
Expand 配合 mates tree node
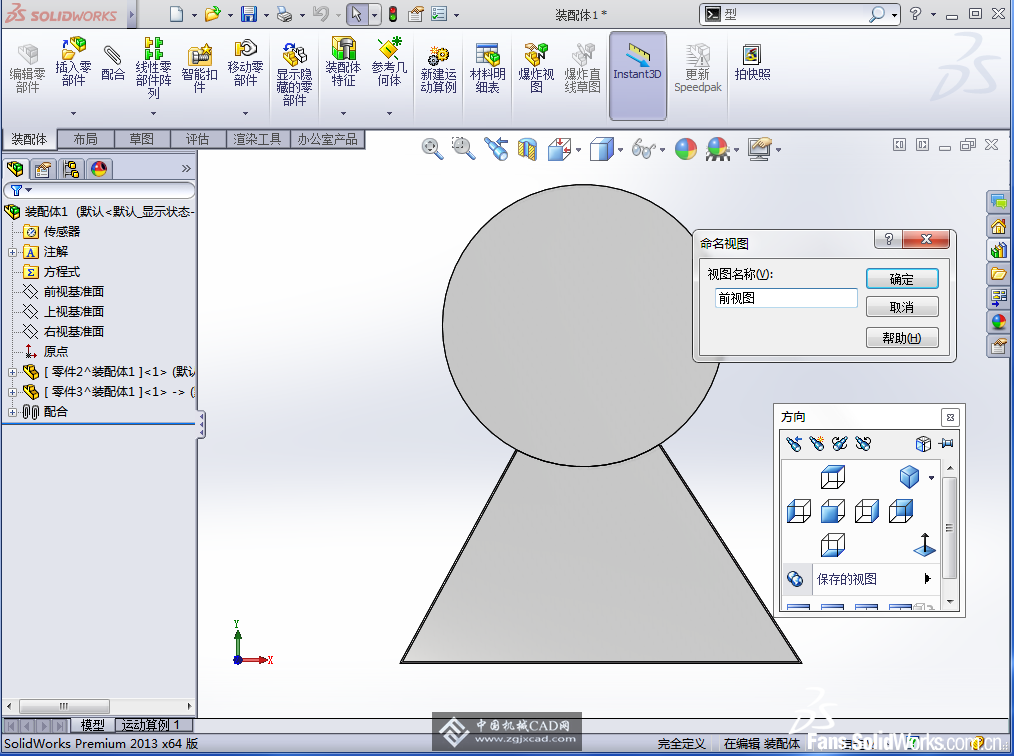[x=12, y=413]
